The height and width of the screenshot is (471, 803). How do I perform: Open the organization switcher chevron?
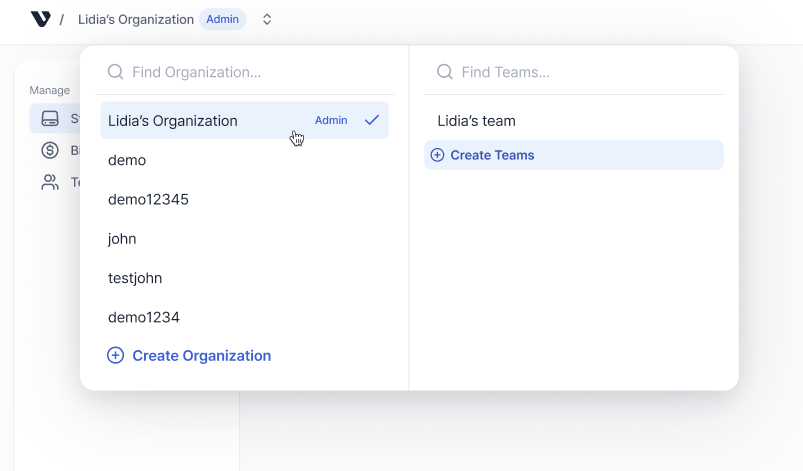[x=267, y=19]
